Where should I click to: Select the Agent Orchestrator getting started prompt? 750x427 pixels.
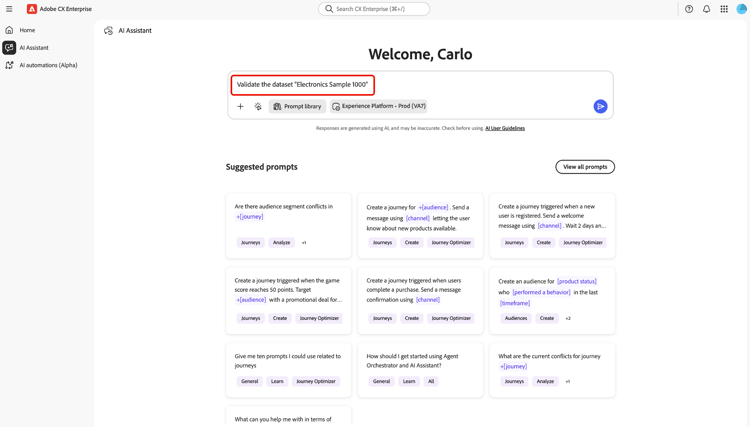click(420, 370)
